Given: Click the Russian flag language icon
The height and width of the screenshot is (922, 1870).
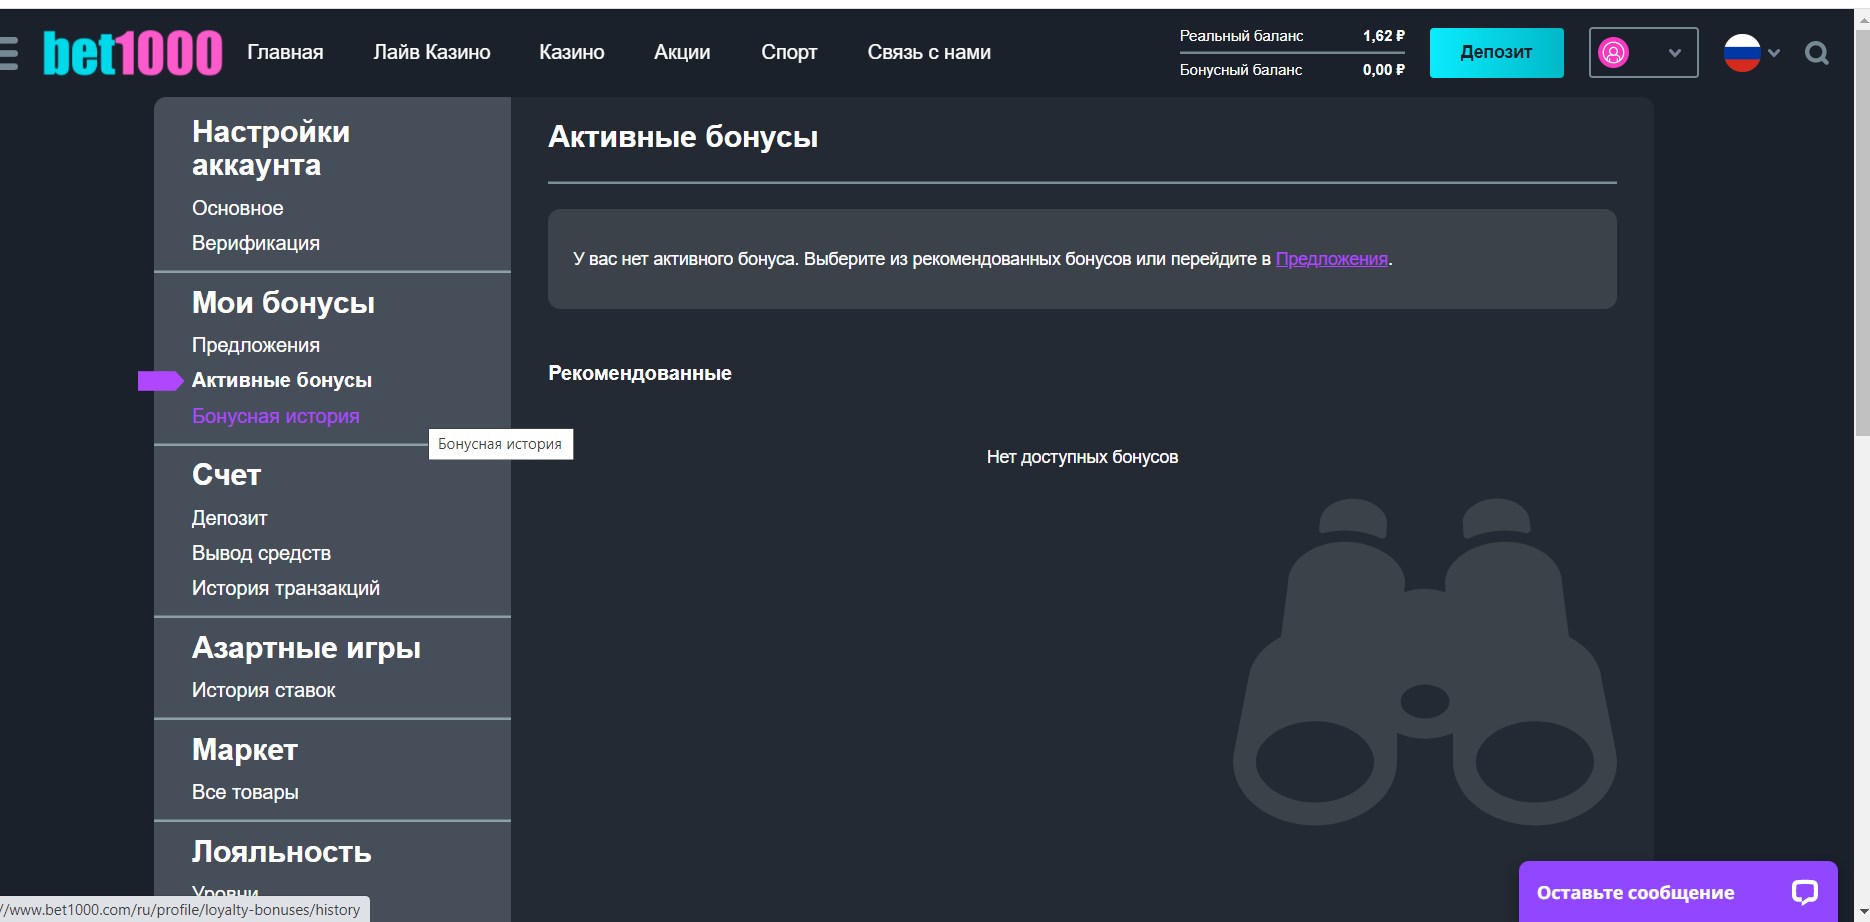Looking at the screenshot, I should [1741, 53].
